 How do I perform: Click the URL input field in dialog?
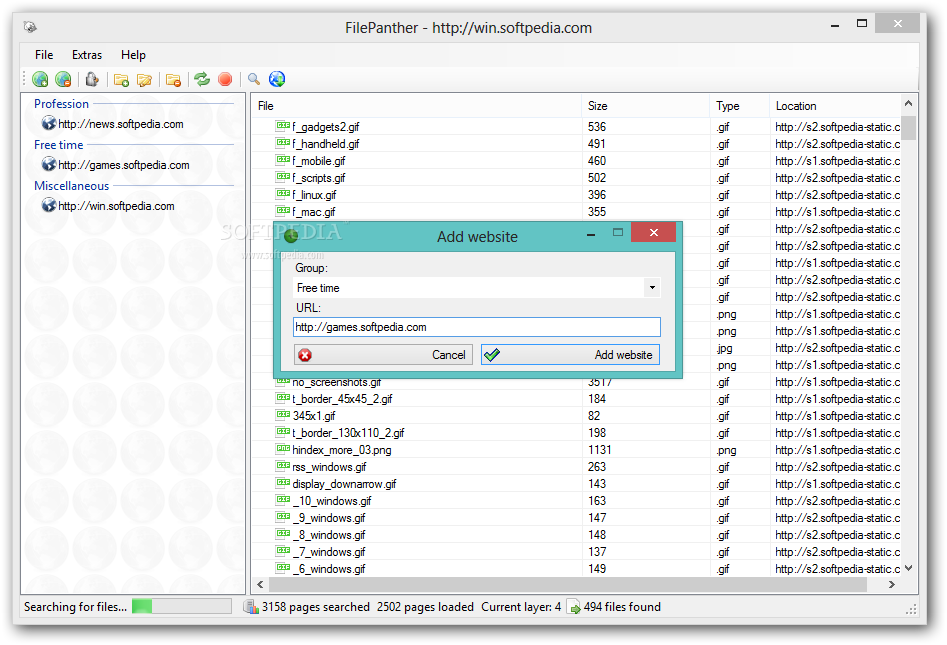click(477, 327)
